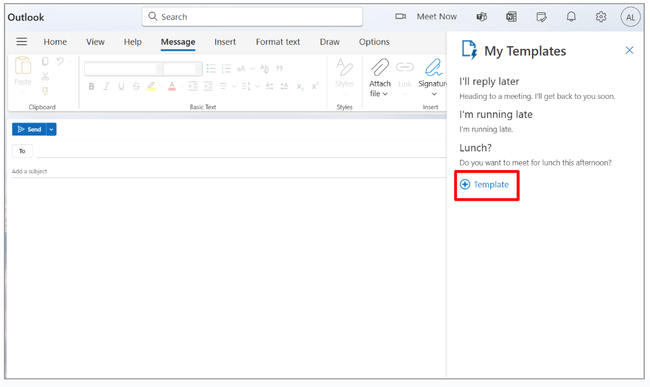
Task: Toggle Superscript formatting
Action: [315, 86]
